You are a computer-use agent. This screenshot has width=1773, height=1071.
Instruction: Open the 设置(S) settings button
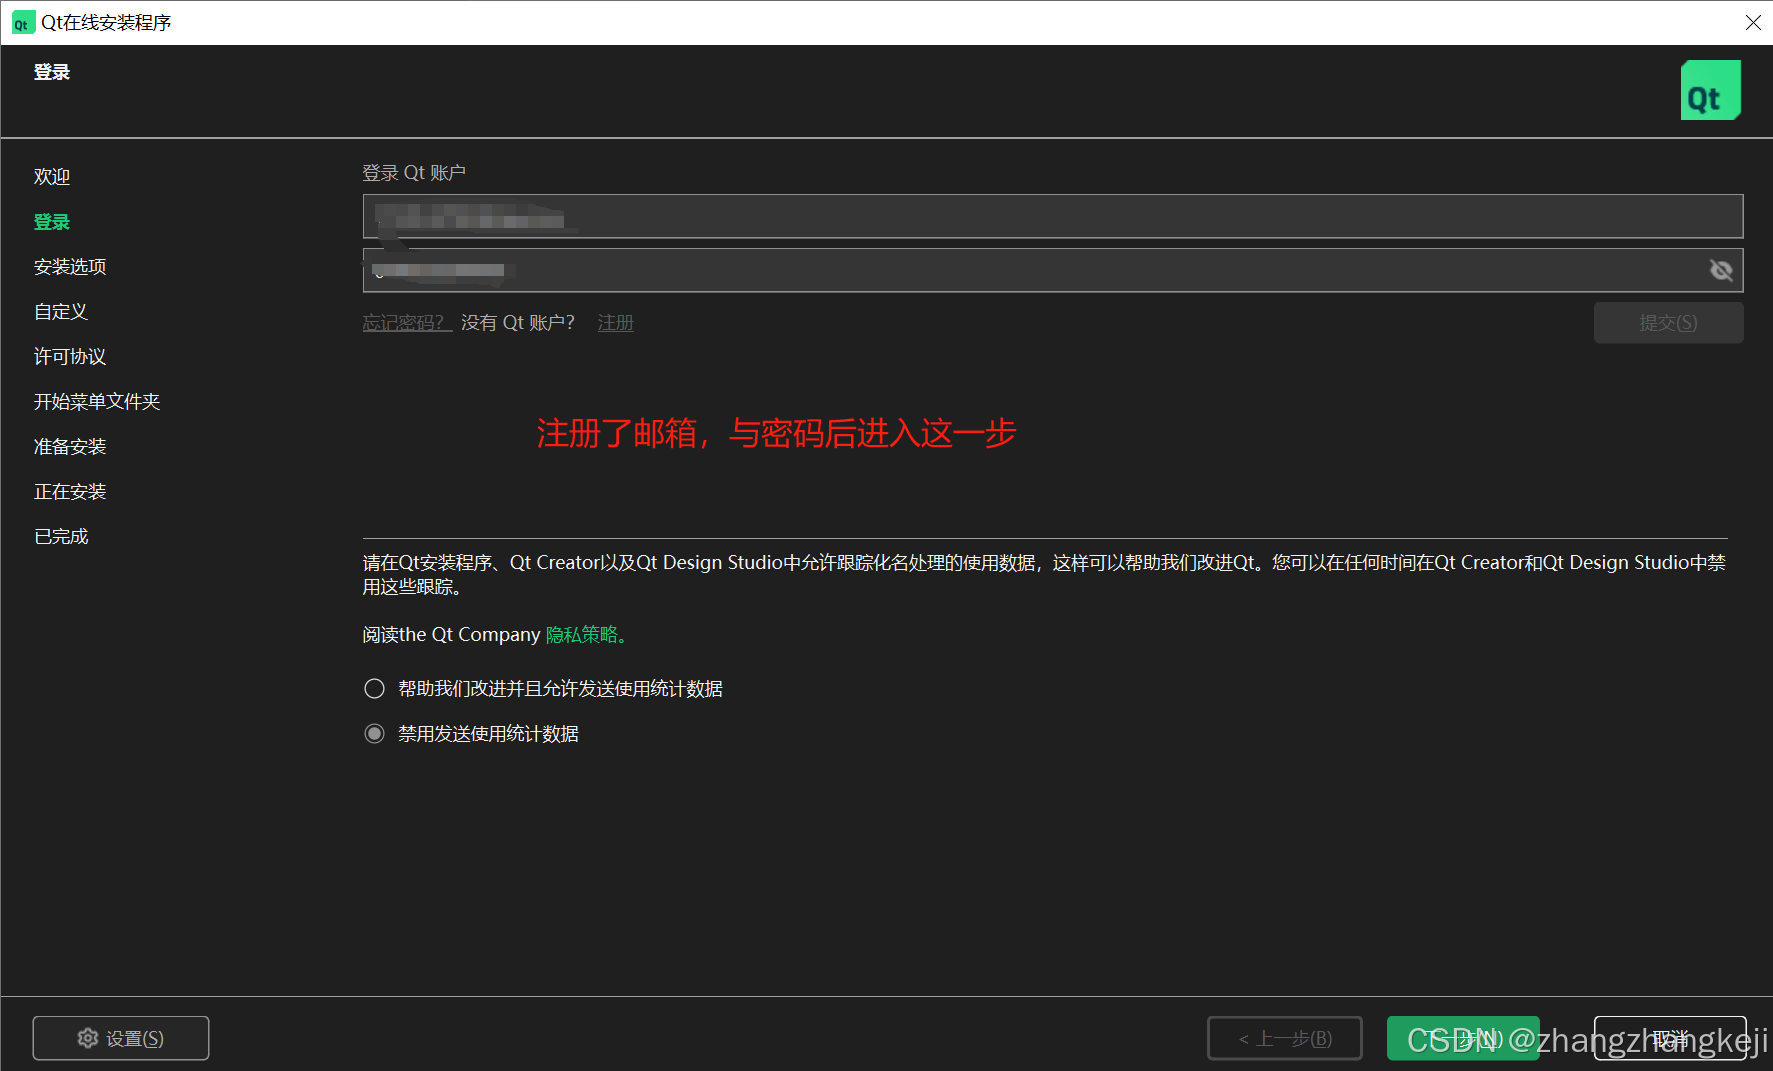pos(121,1038)
